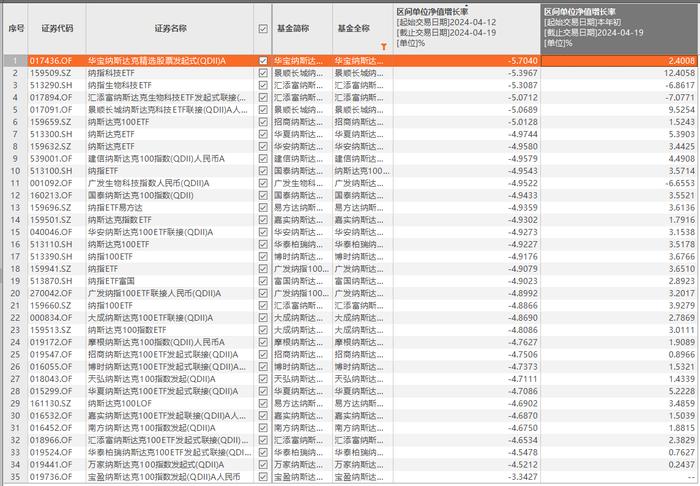Click the filter funnel icon in 基金全称 header
Image resolution: width=700 pixels, height=486 pixels.
point(383,46)
